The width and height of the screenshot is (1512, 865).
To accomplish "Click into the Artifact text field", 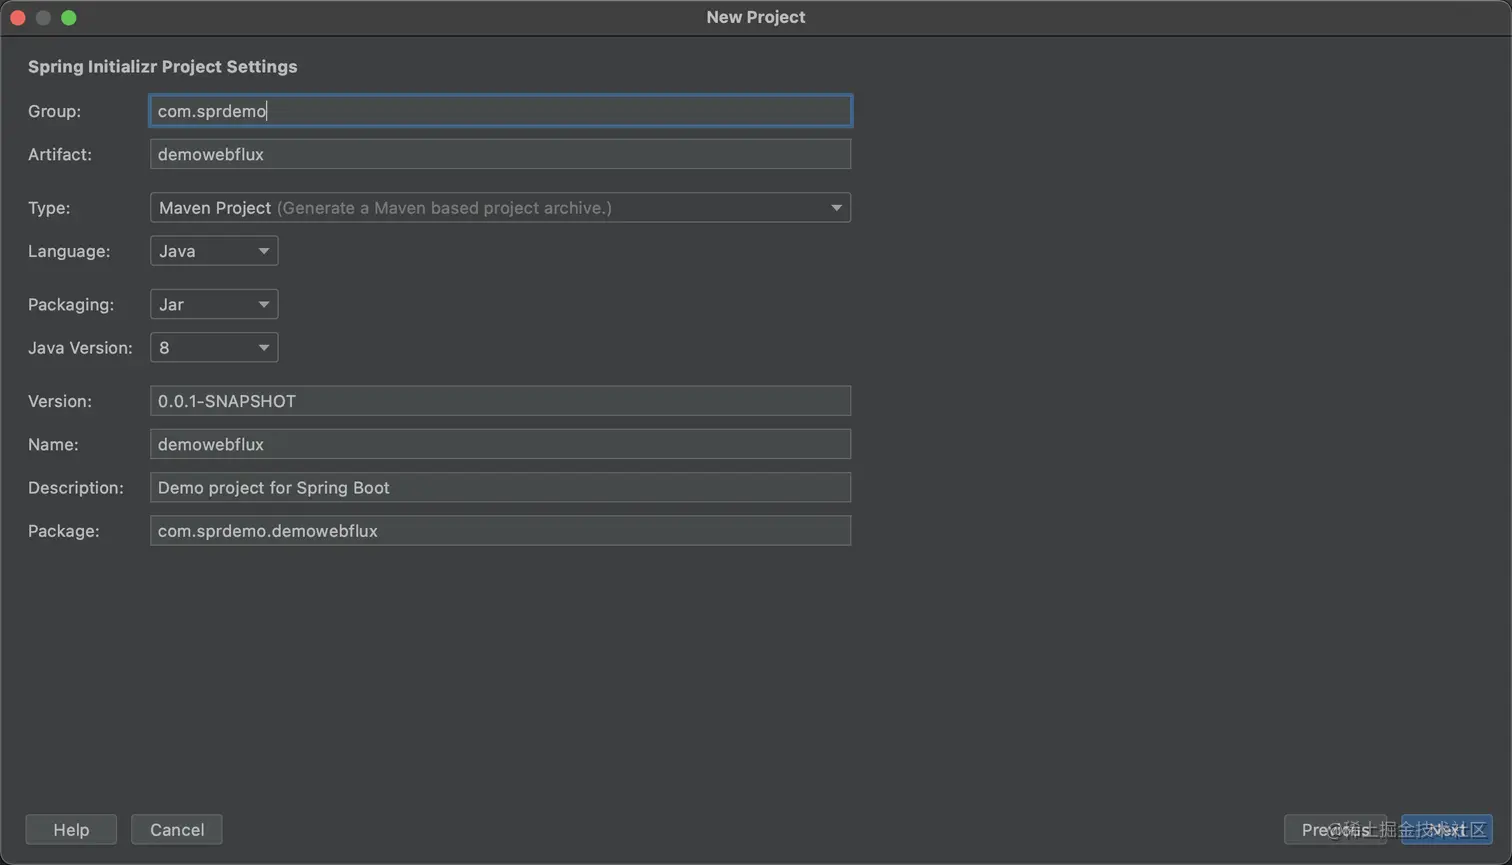I will (500, 154).
